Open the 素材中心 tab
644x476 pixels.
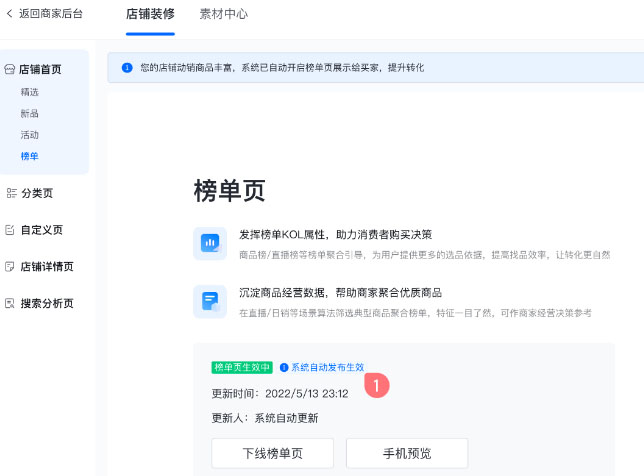point(224,14)
